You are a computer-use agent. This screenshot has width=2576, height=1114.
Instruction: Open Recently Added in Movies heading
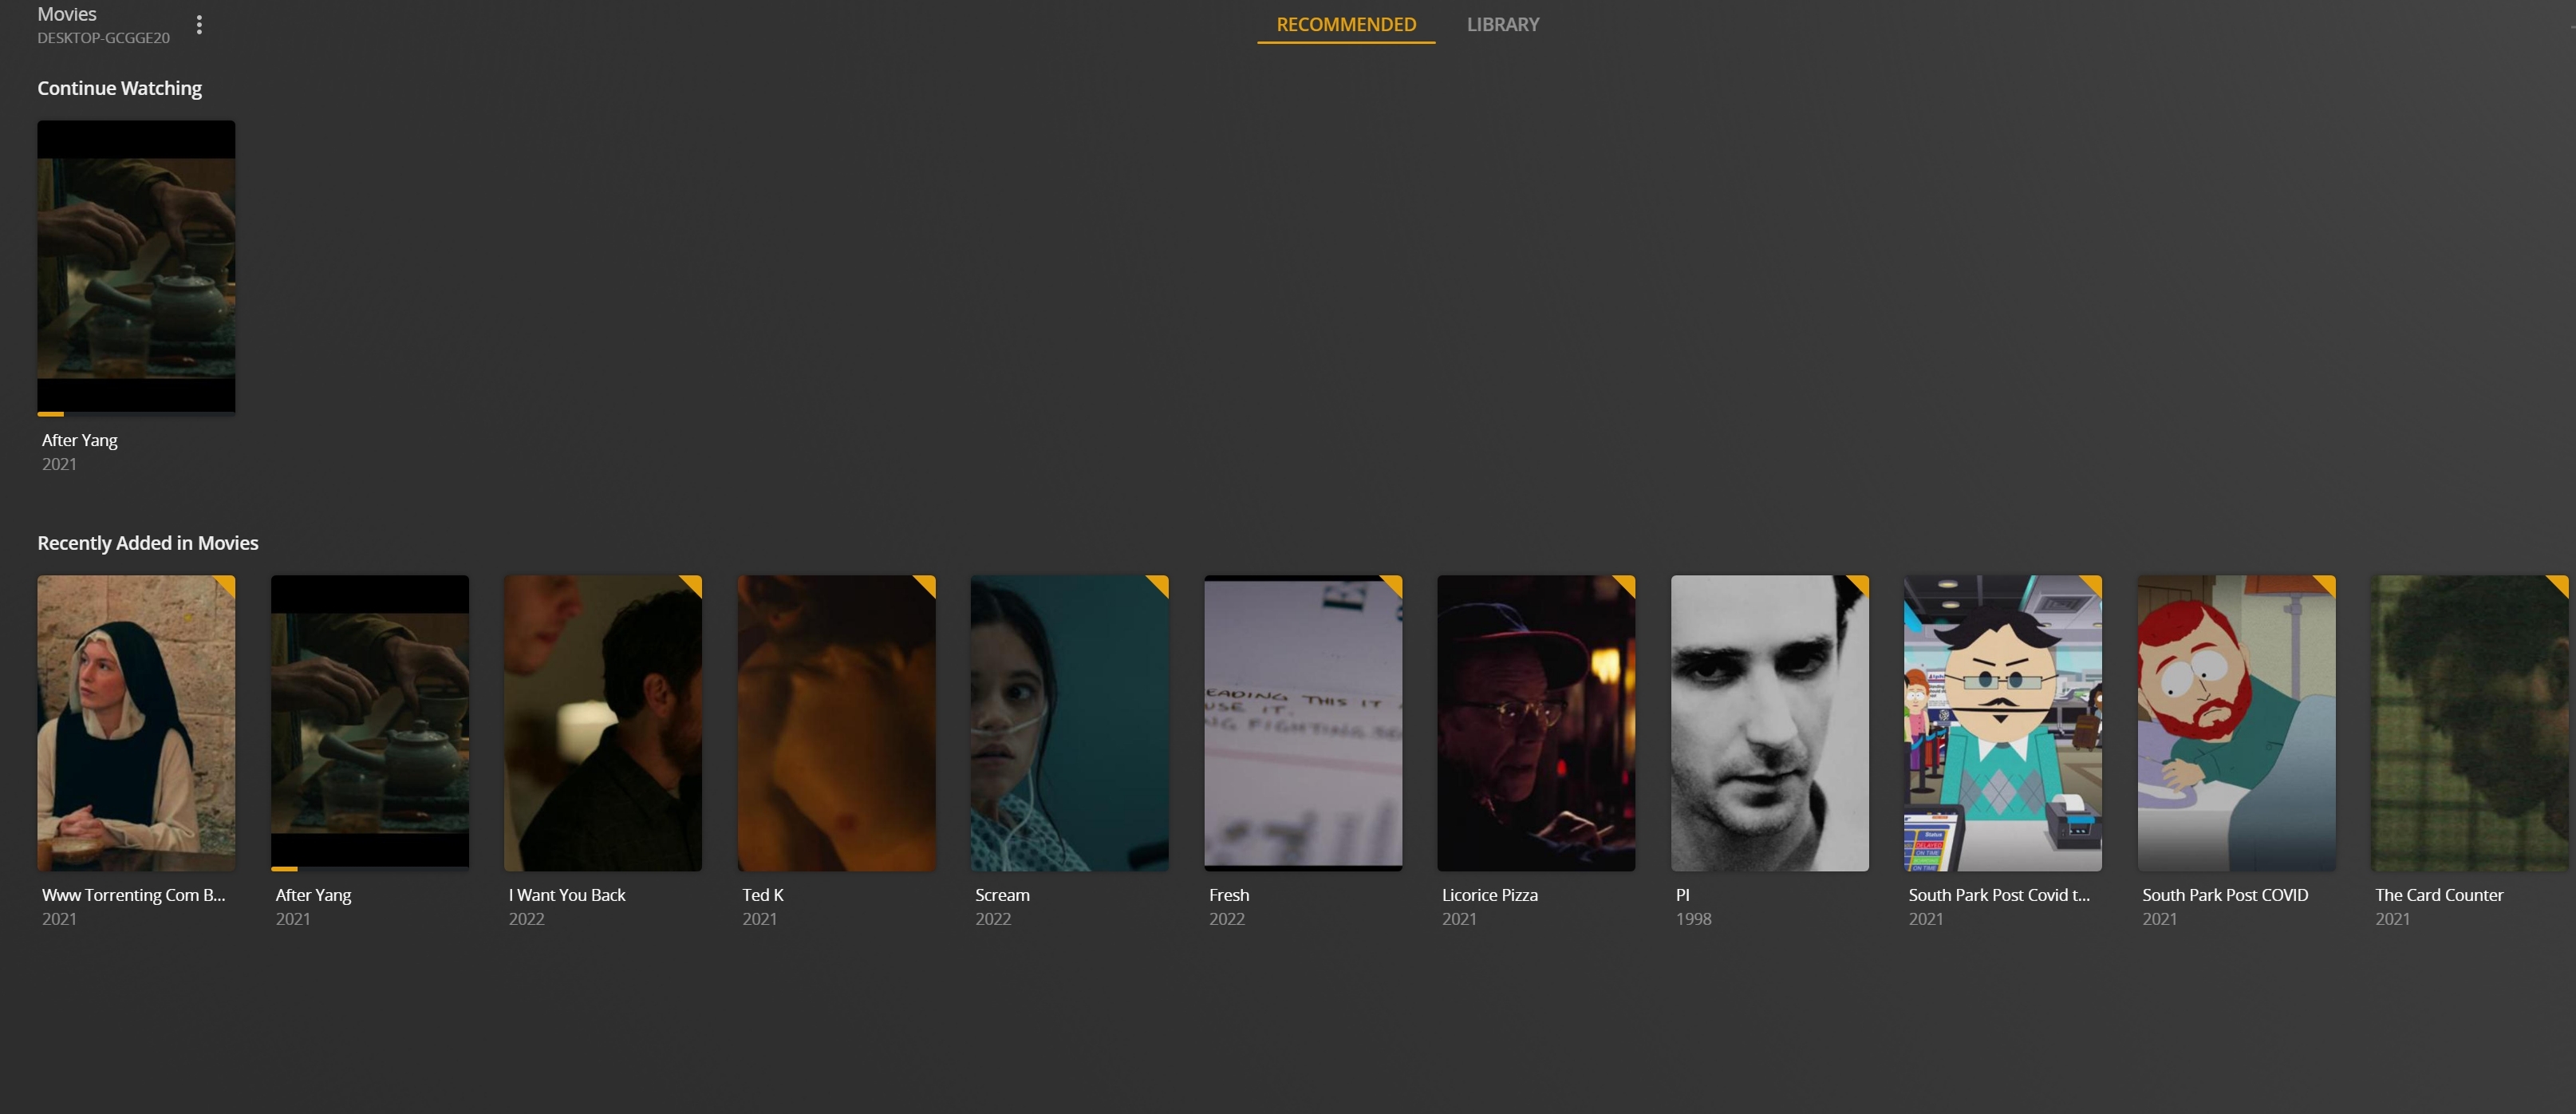coord(147,543)
